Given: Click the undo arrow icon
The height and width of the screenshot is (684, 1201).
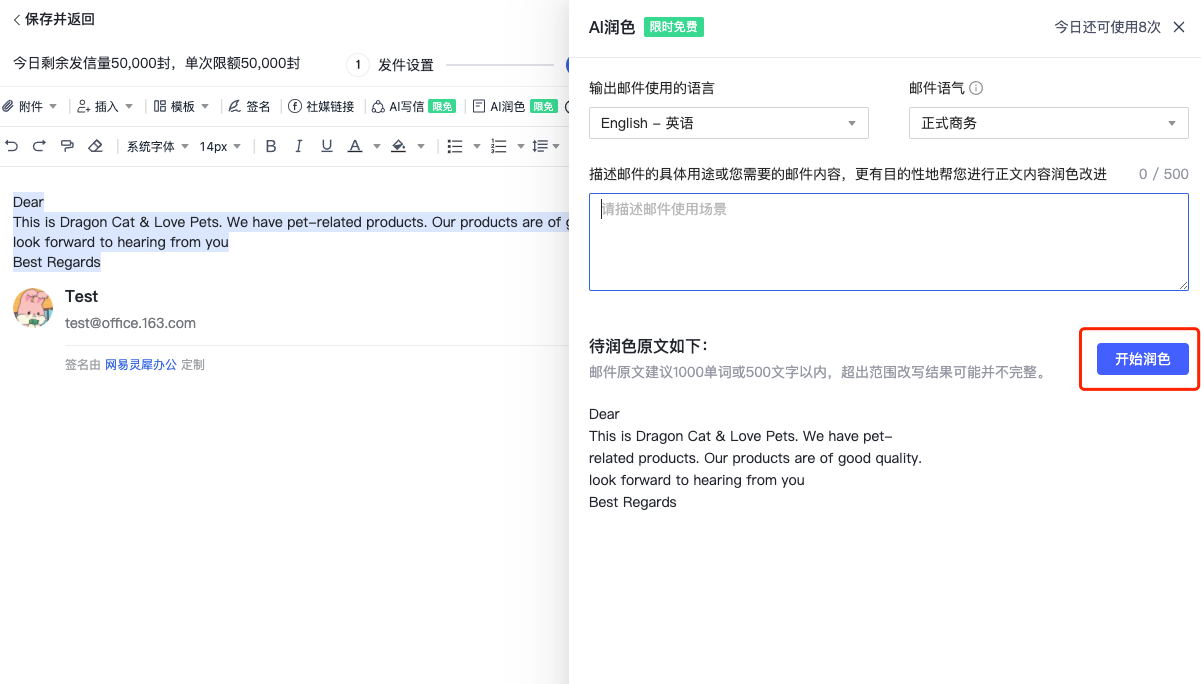Looking at the screenshot, I should click(12, 146).
